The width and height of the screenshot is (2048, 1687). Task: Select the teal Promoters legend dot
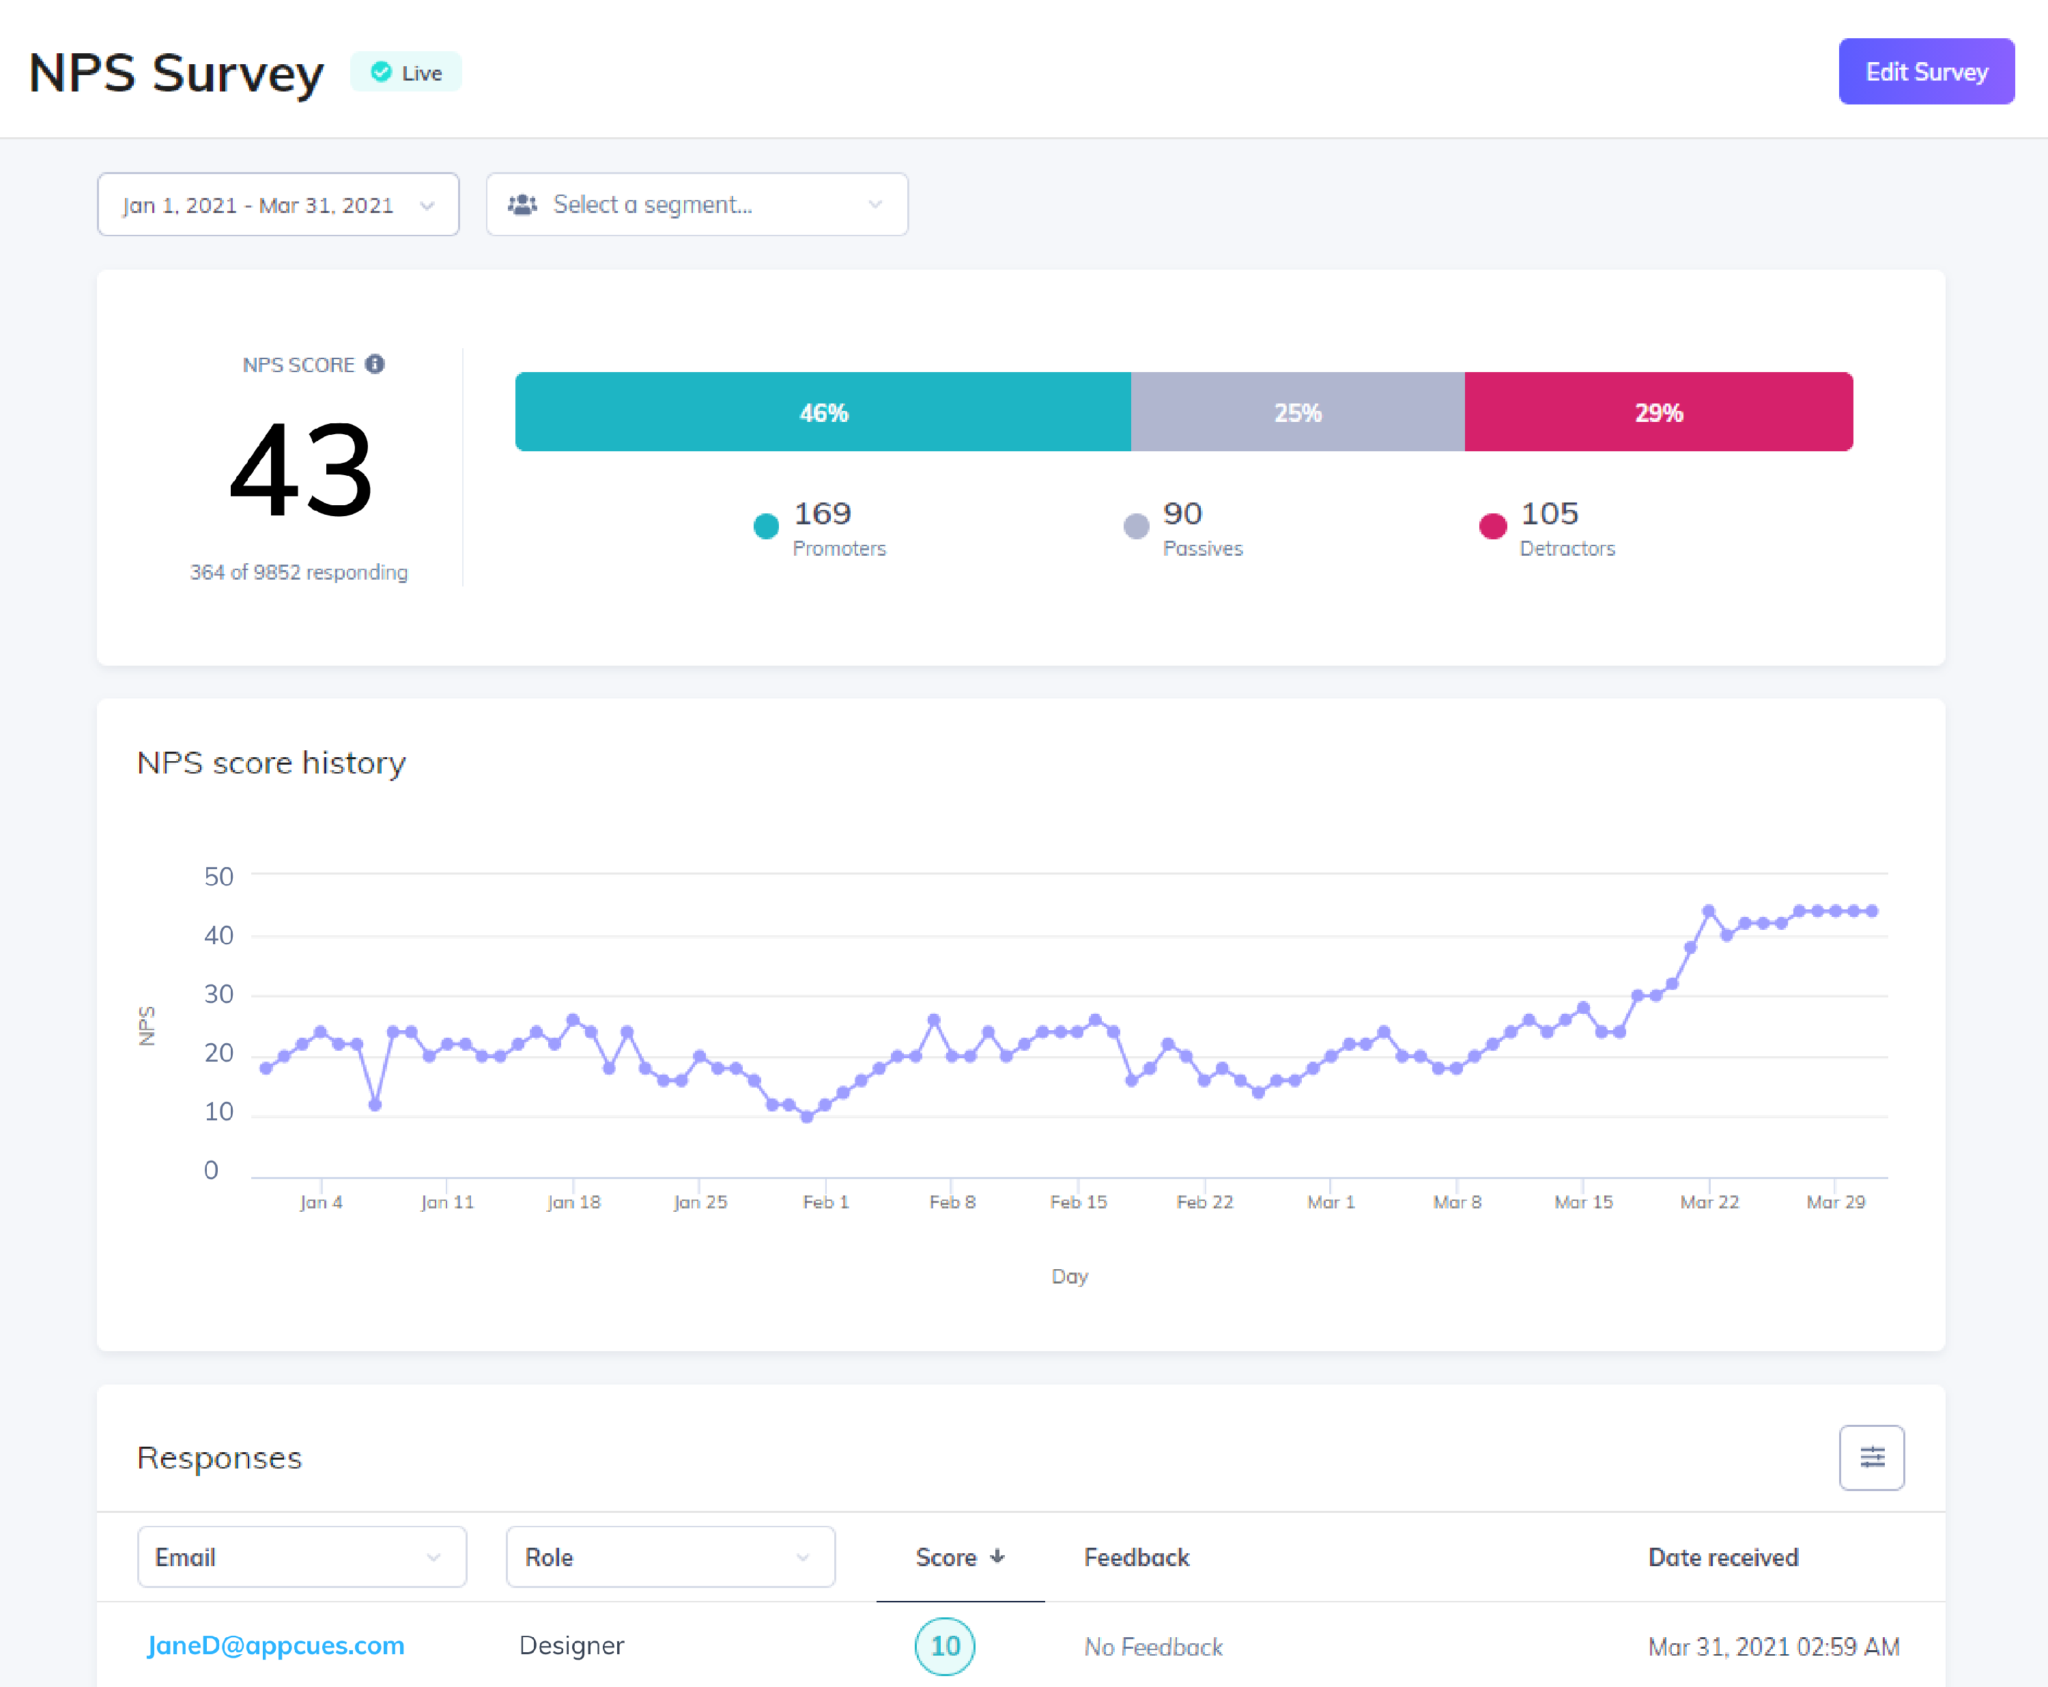765,525
